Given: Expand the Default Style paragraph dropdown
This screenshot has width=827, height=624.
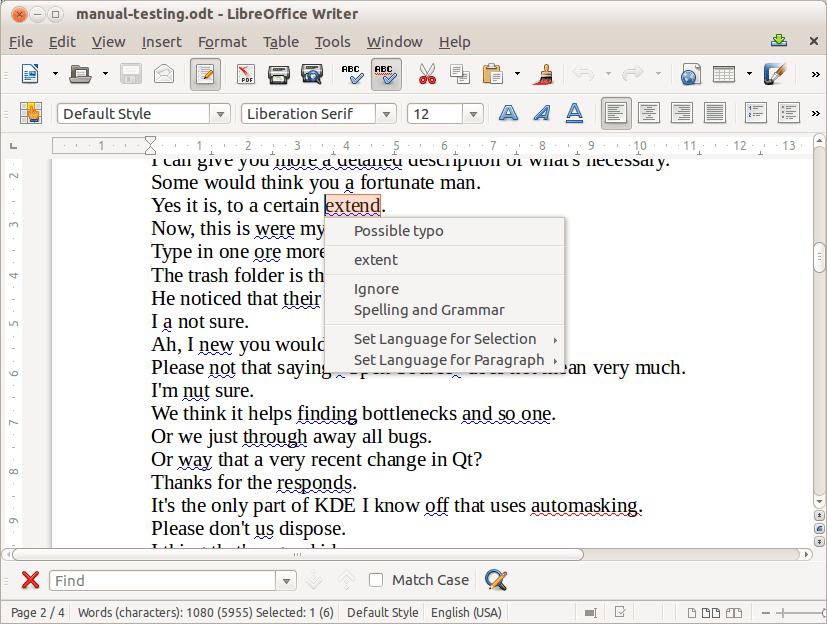Looking at the screenshot, I should tap(221, 114).
